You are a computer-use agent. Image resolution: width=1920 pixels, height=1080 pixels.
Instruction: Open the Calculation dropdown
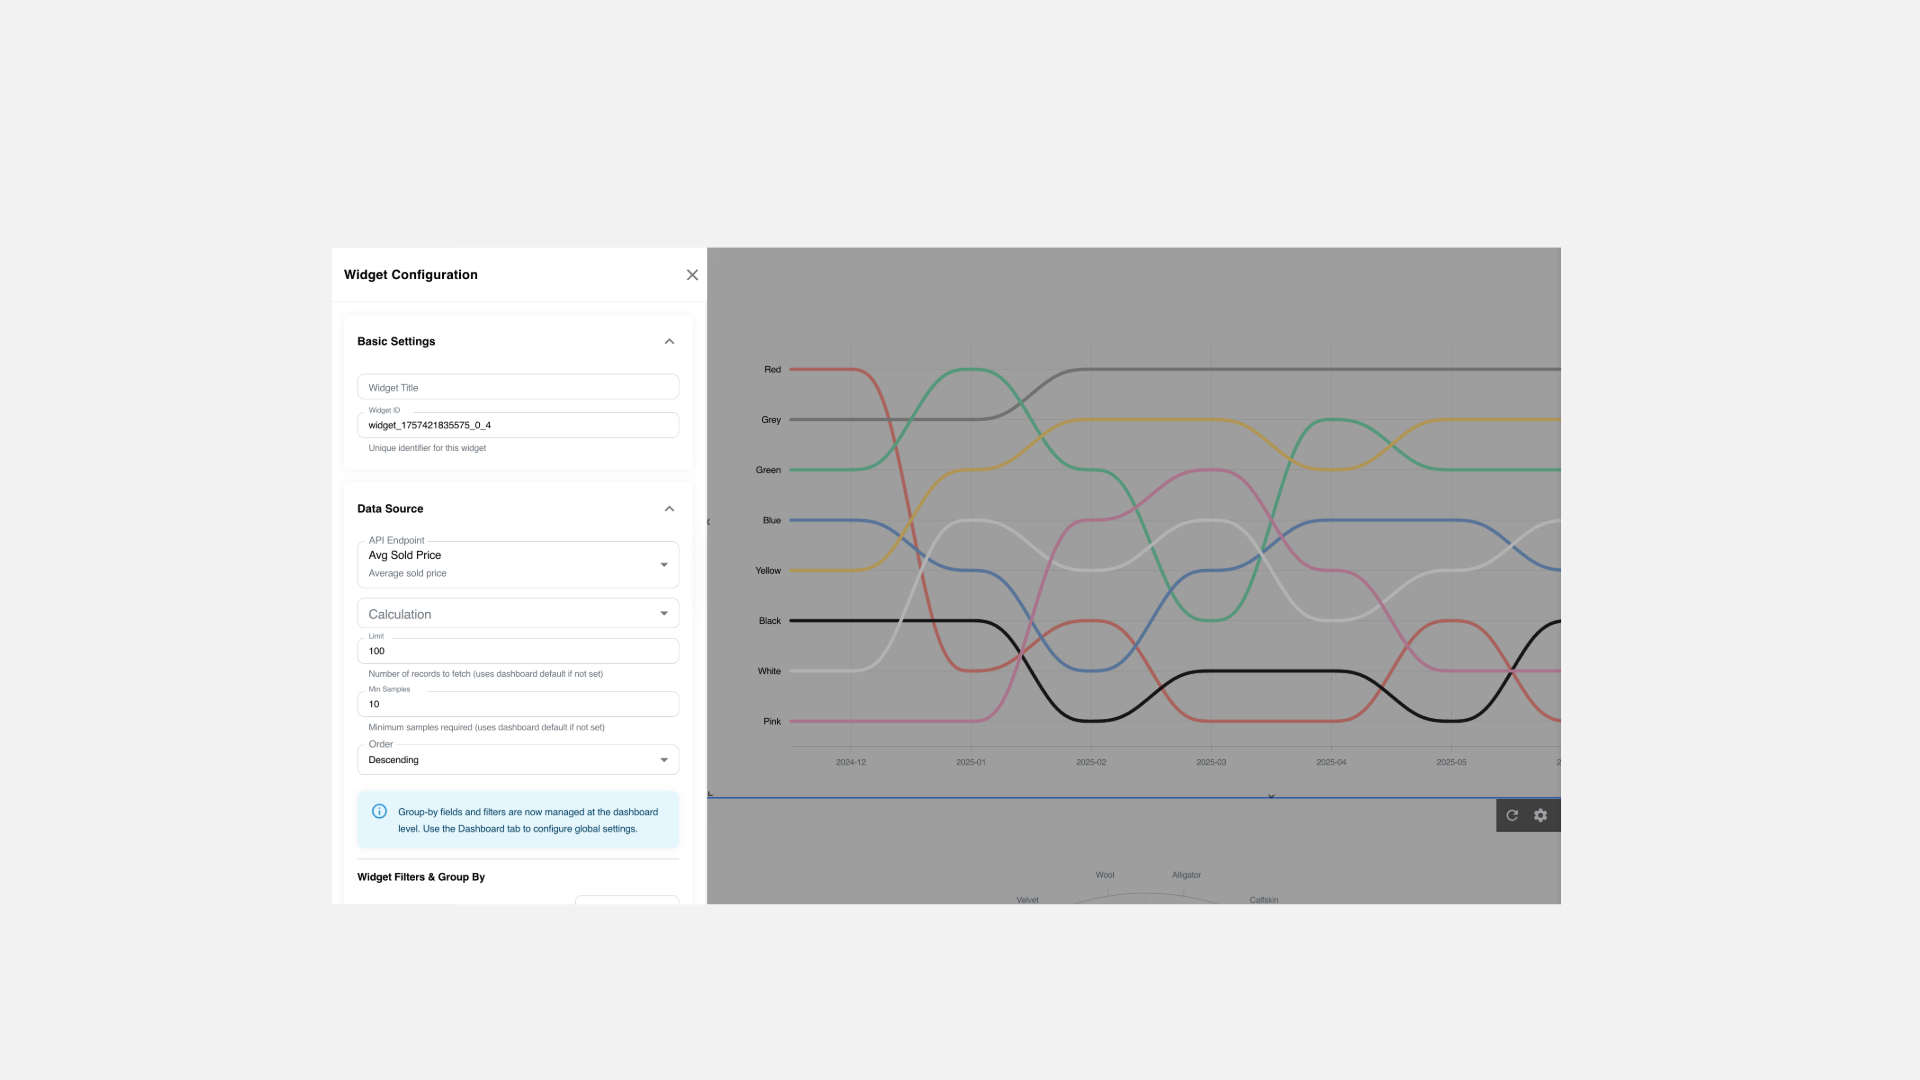coord(518,614)
